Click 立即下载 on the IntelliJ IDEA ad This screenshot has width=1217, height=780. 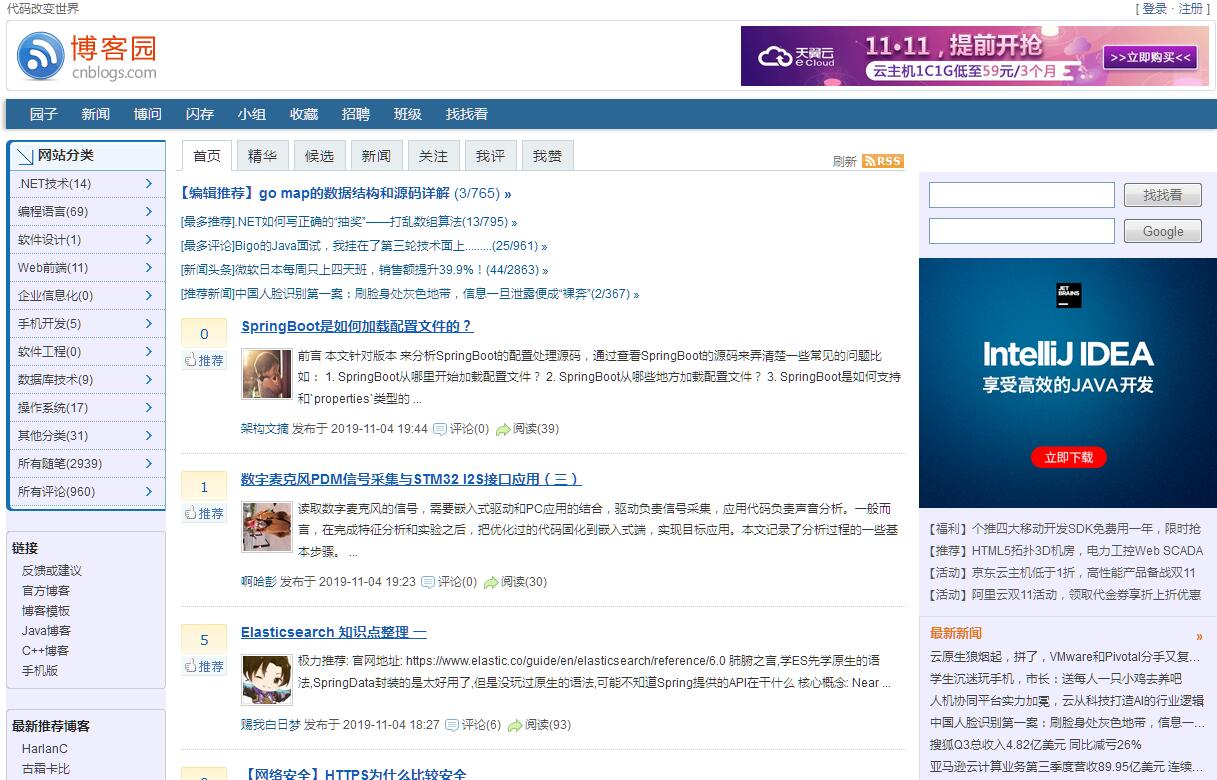(1068, 457)
